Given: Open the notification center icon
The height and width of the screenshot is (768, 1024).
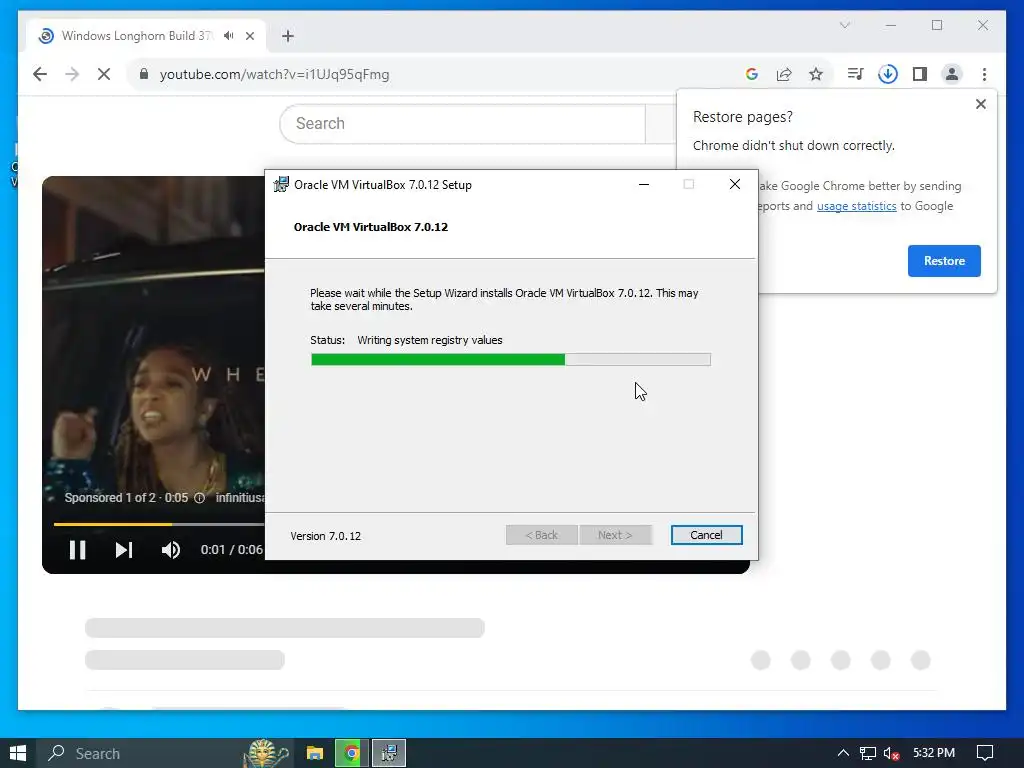Looking at the screenshot, I should click(x=985, y=753).
